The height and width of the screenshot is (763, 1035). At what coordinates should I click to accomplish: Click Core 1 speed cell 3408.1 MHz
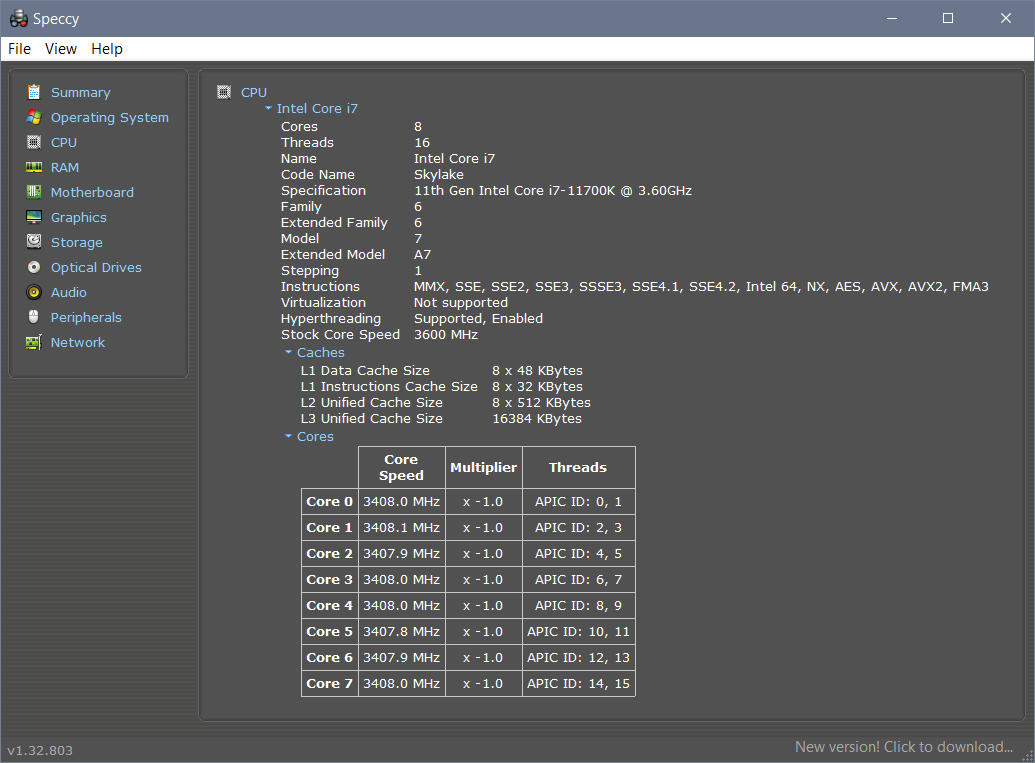point(401,527)
